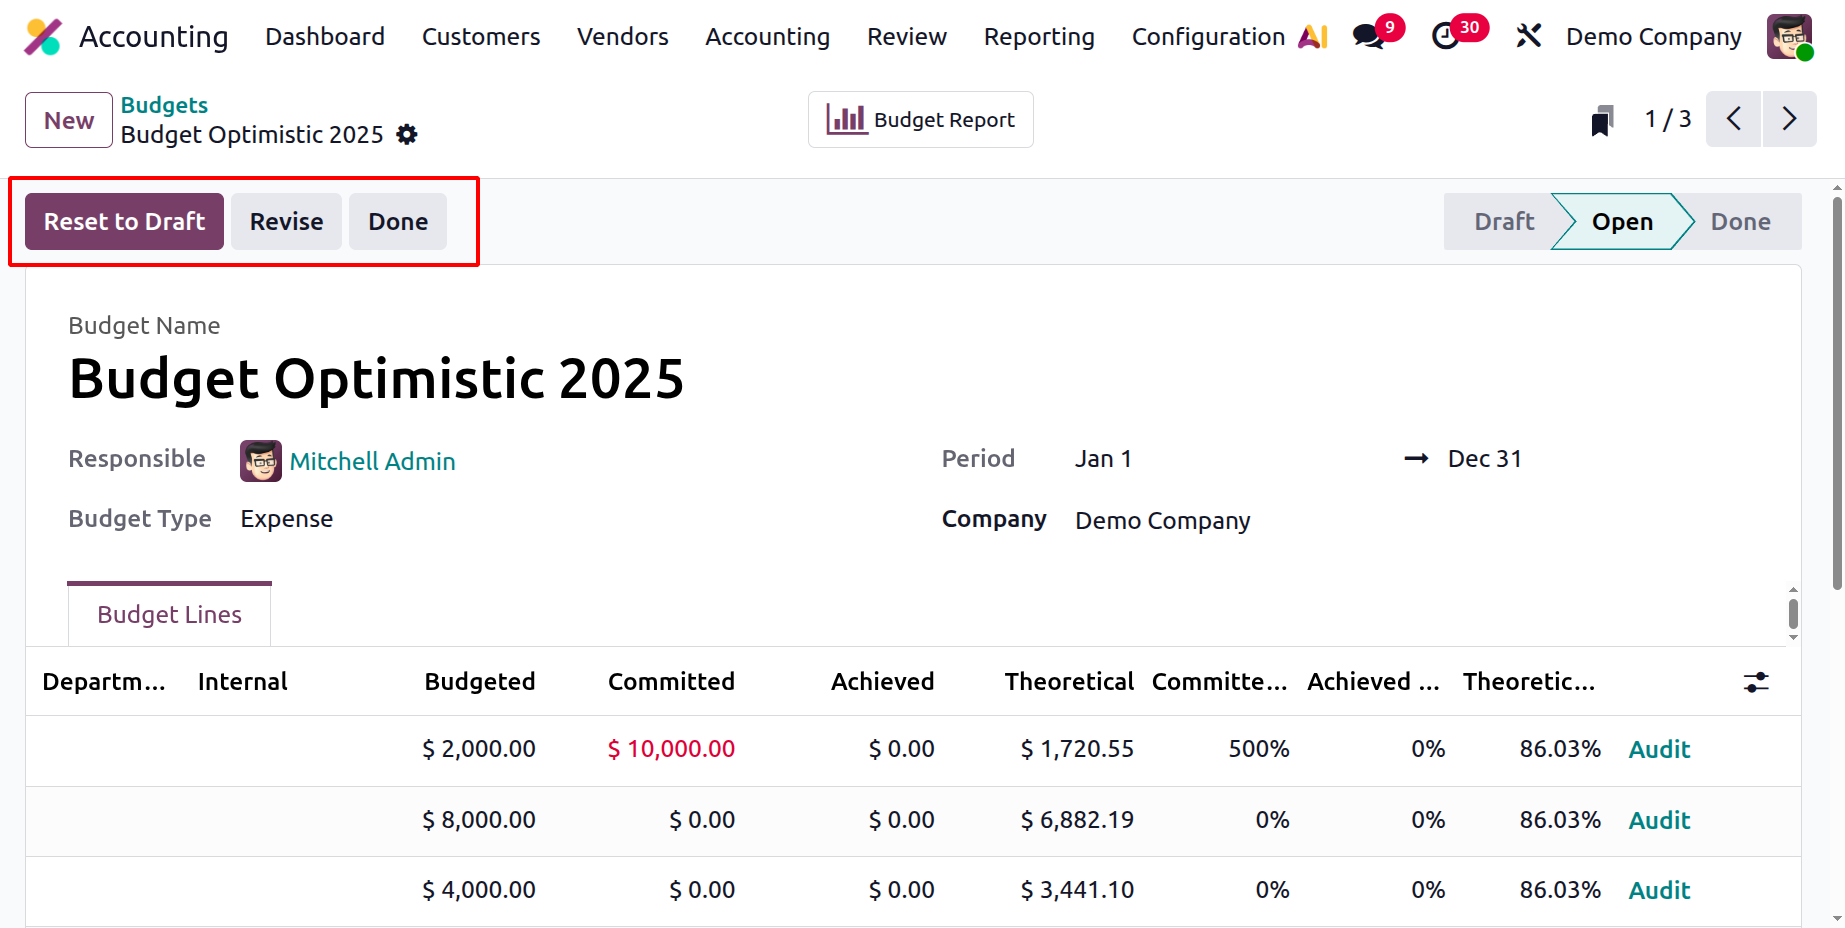Click the Budget Report button

[x=920, y=120]
